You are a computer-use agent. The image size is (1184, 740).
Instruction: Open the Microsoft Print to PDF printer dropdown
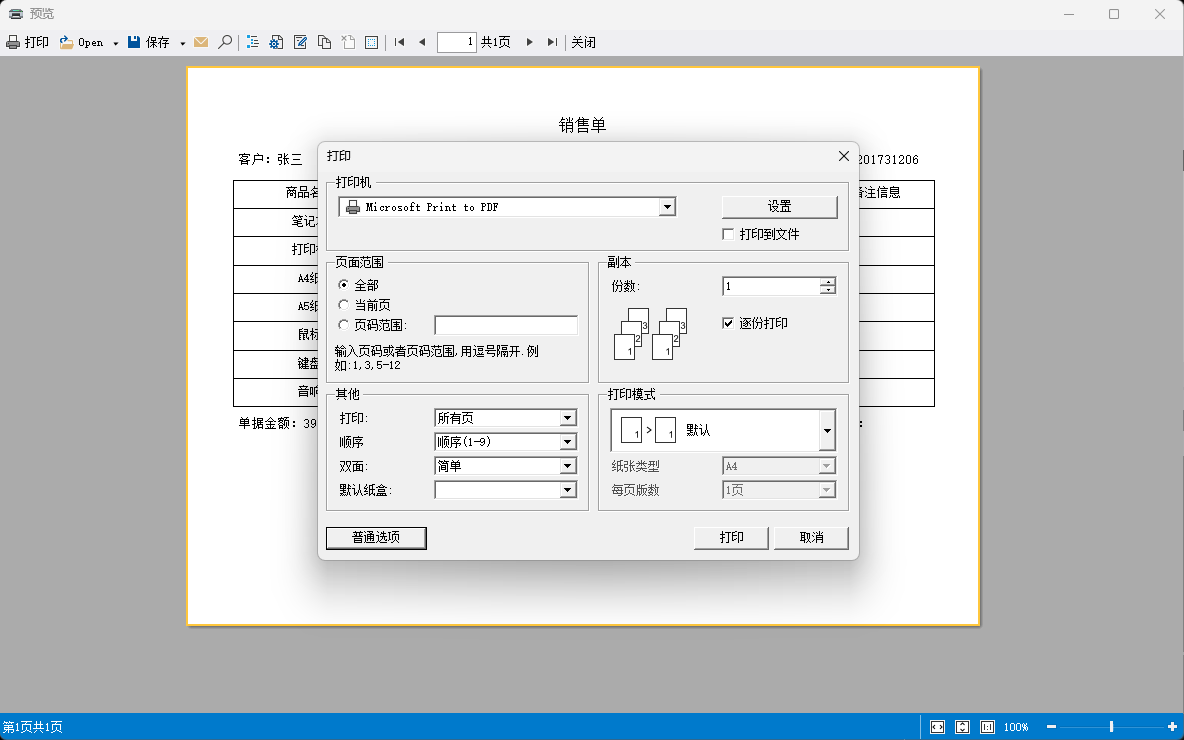point(667,207)
